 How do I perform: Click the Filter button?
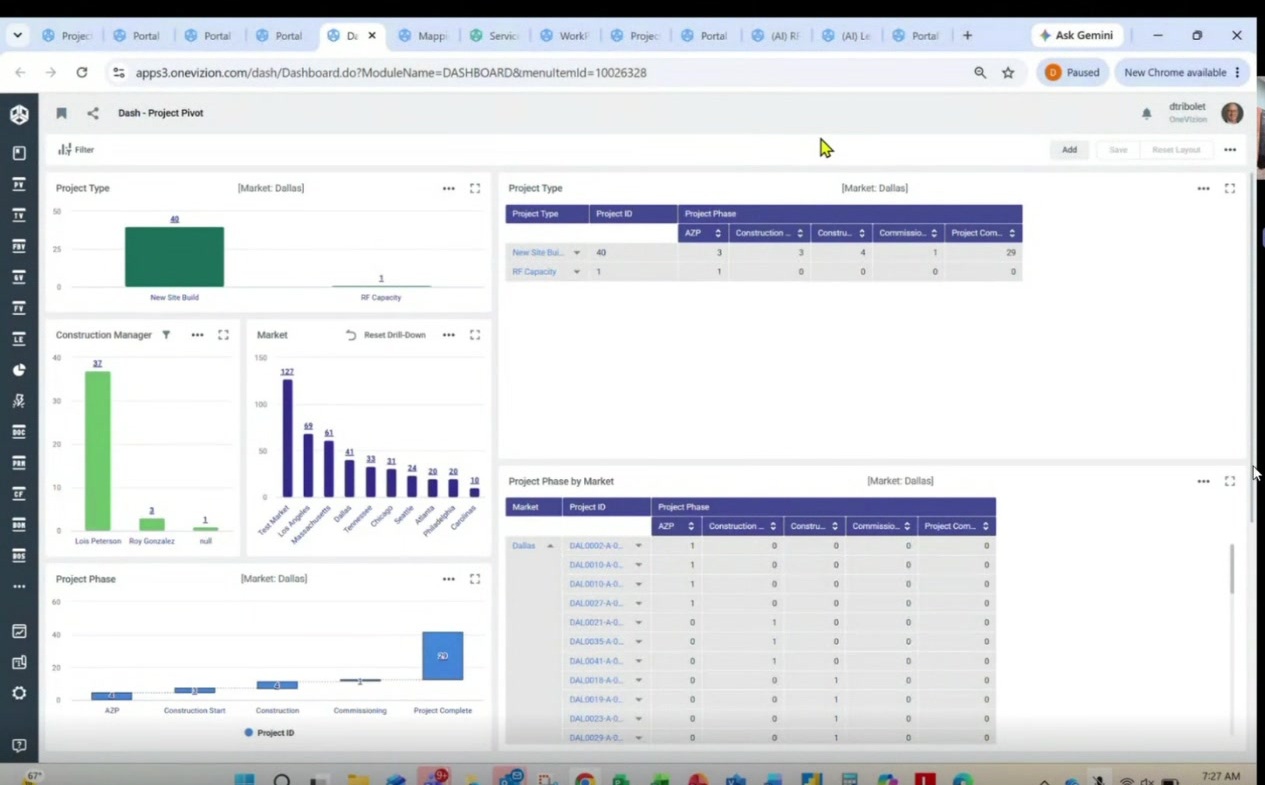click(x=76, y=150)
